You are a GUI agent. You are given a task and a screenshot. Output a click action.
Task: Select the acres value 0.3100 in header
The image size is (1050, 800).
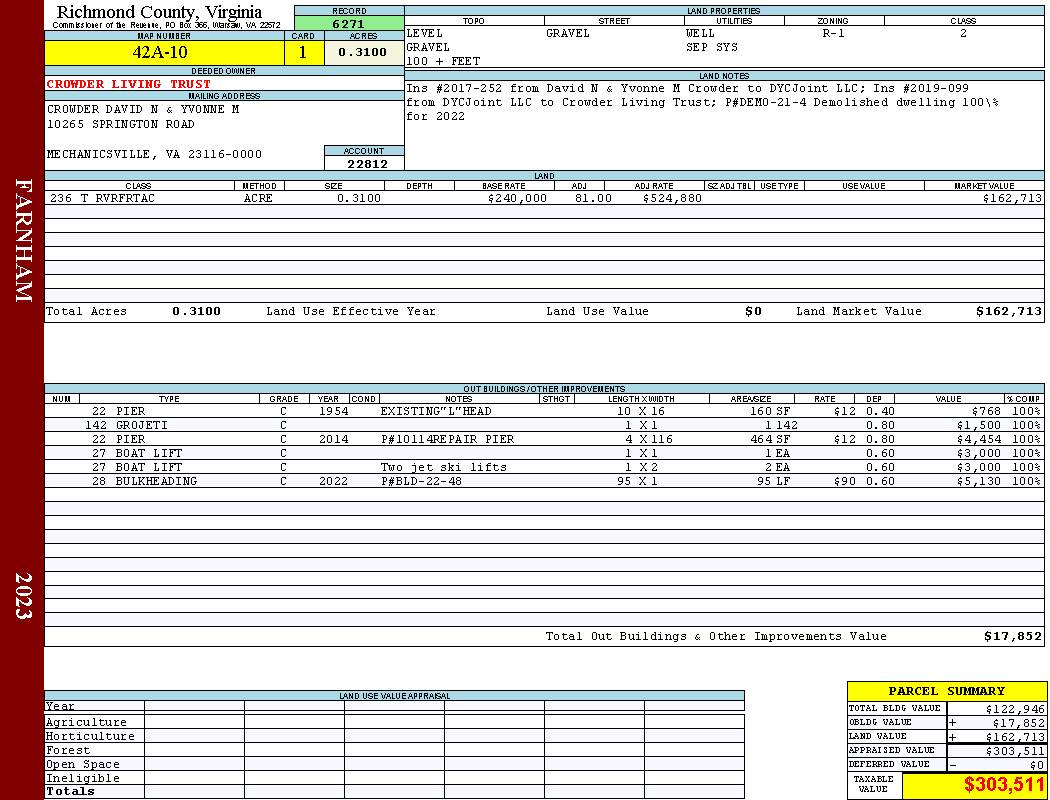click(362, 52)
